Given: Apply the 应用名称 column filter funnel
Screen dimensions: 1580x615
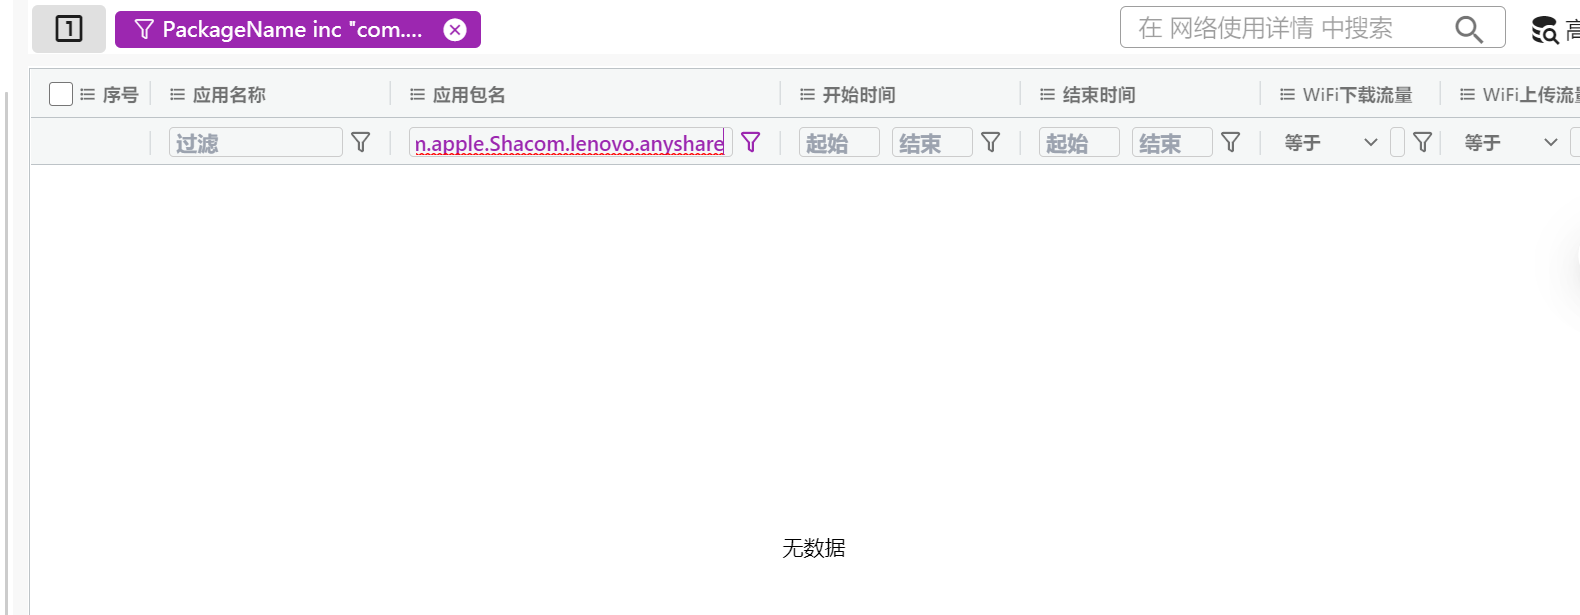Looking at the screenshot, I should pos(361,143).
